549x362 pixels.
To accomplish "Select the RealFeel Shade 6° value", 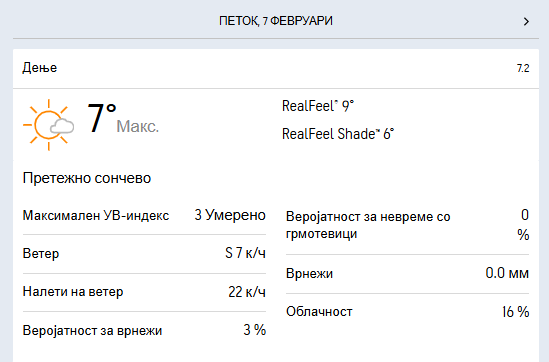I will pyautogui.click(x=338, y=134).
